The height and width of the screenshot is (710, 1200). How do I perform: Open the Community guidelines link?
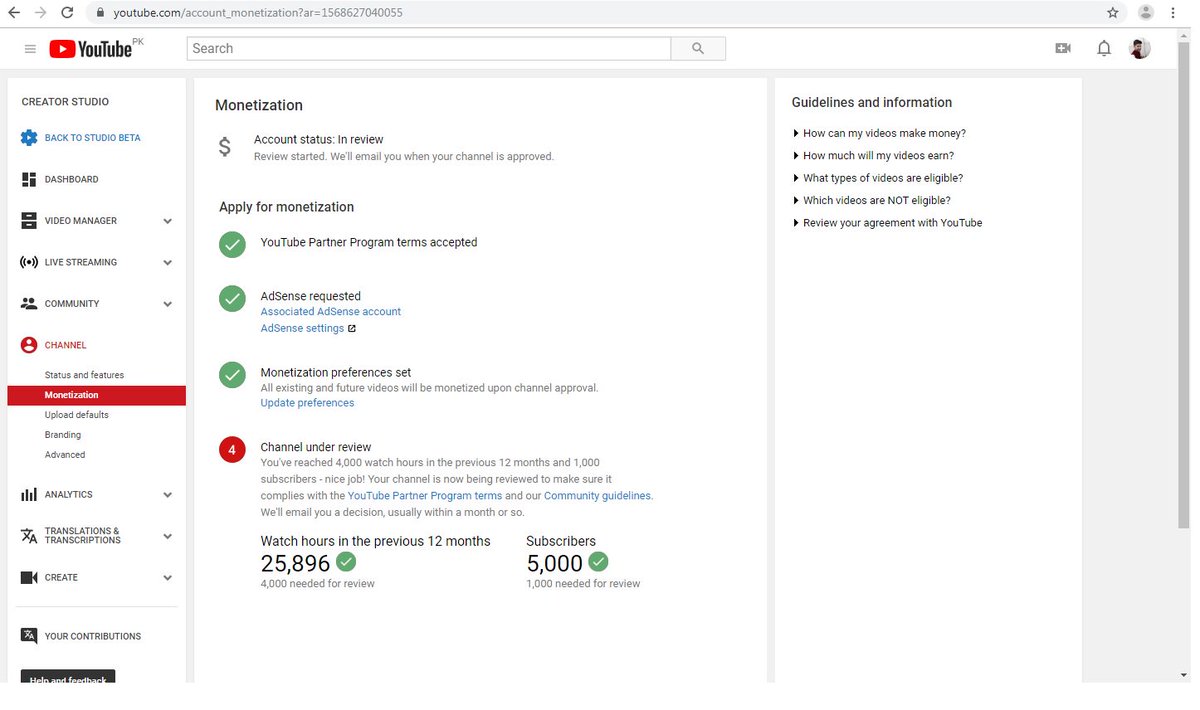(x=598, y=496)
